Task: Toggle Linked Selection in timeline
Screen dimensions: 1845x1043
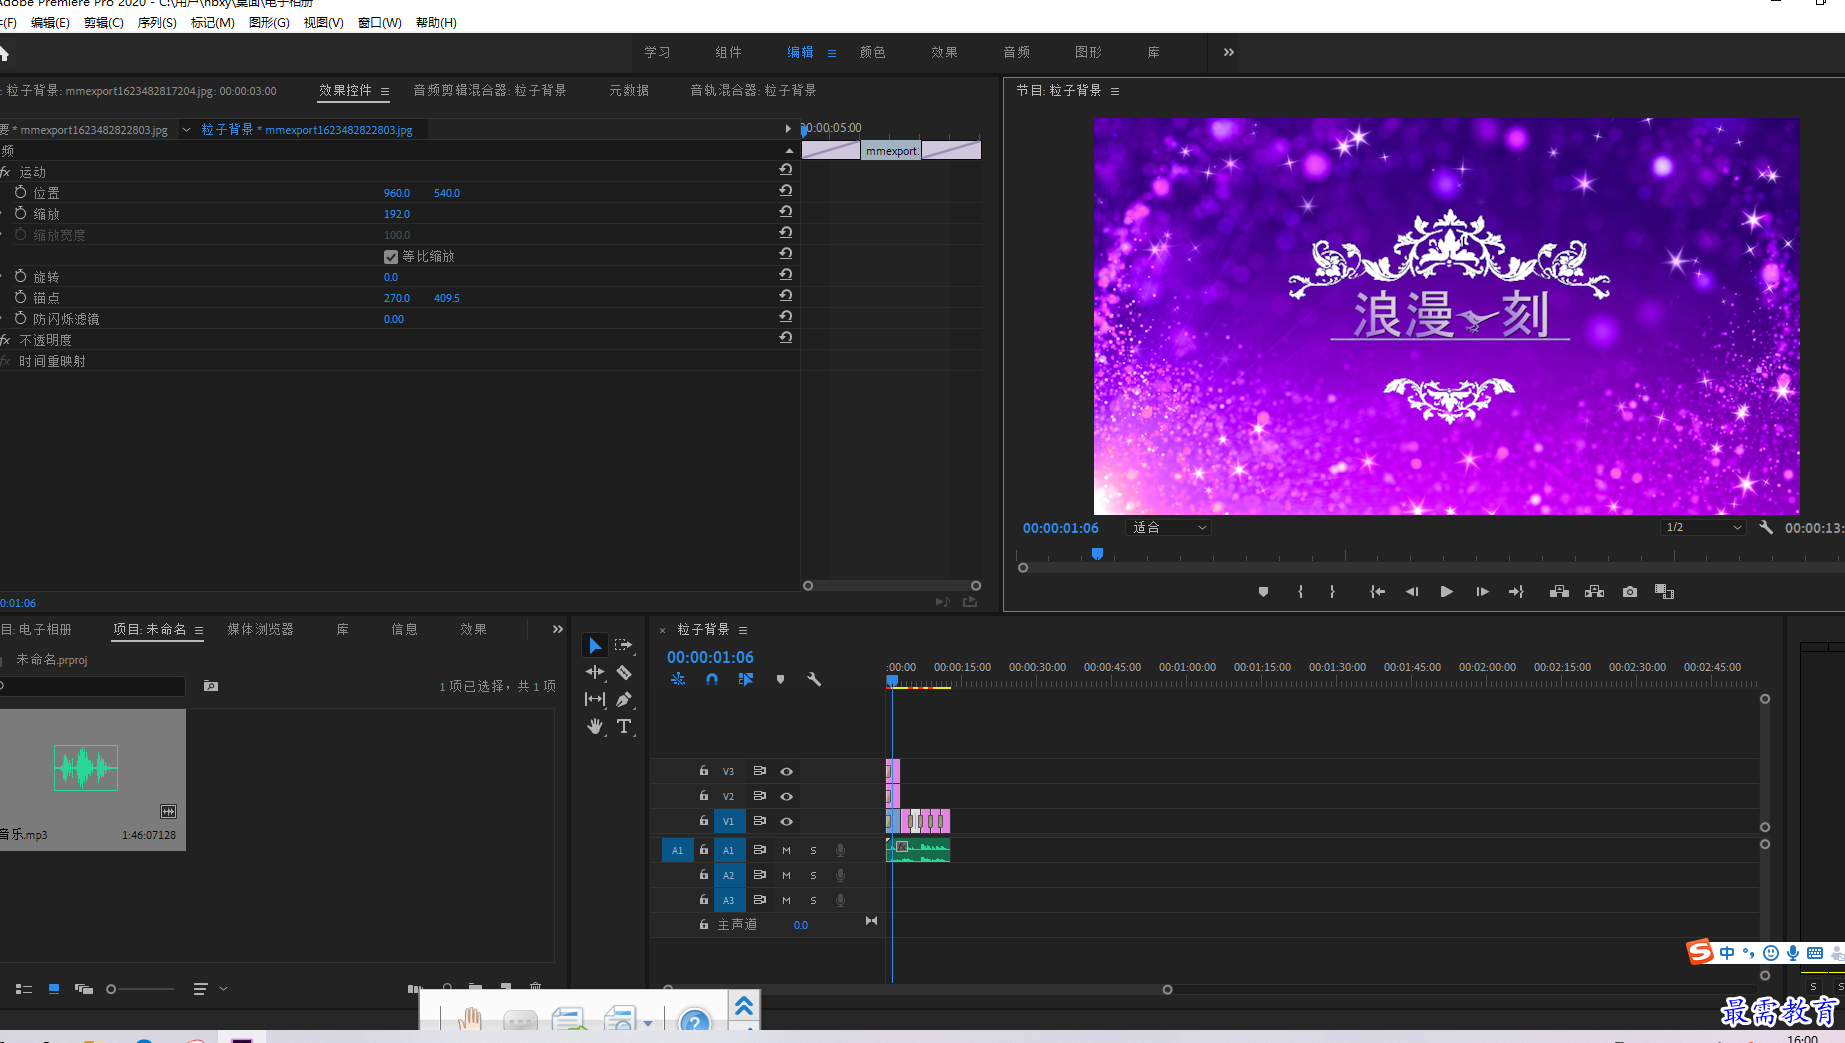Action: tap(746, 679)
